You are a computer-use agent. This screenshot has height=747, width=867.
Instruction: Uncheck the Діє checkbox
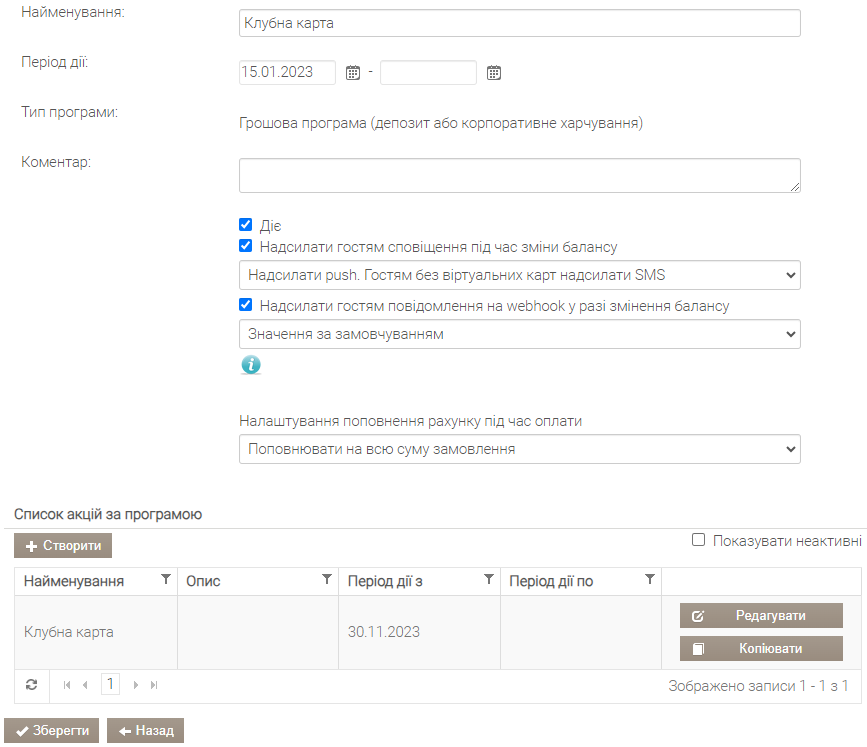246,224
